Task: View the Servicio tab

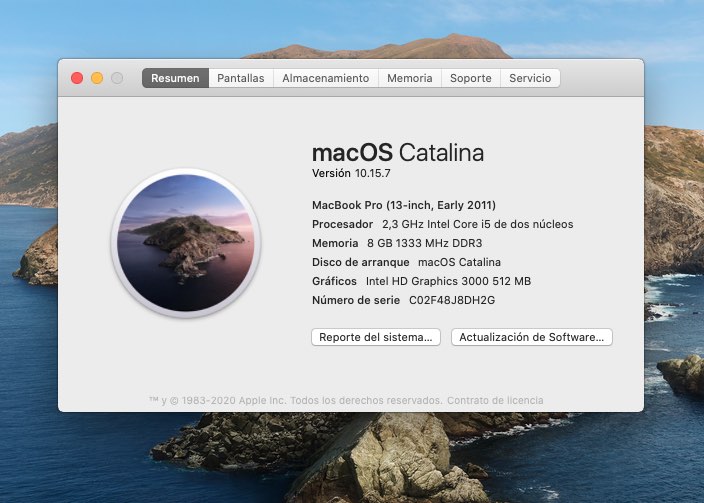Action: coord(530,78)
